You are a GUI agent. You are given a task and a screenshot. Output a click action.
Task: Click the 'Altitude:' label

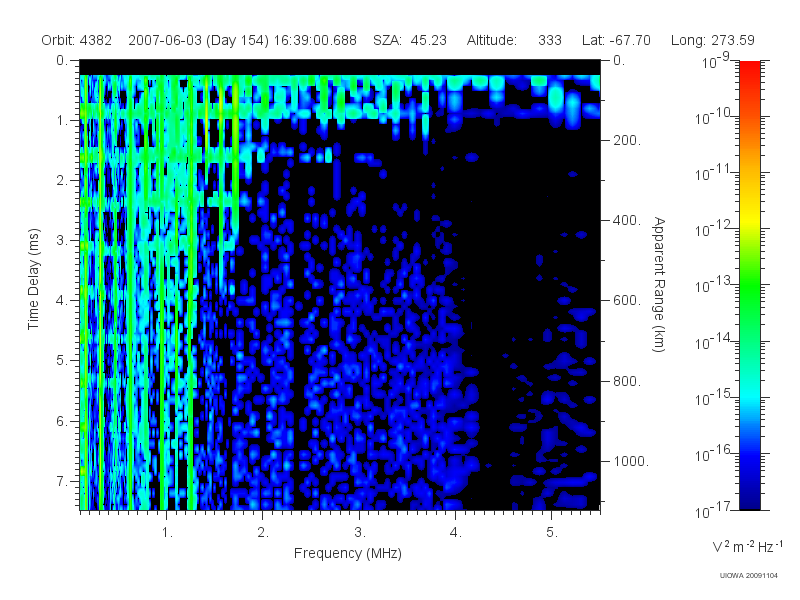pyautogui.click(x=492, y=40)
